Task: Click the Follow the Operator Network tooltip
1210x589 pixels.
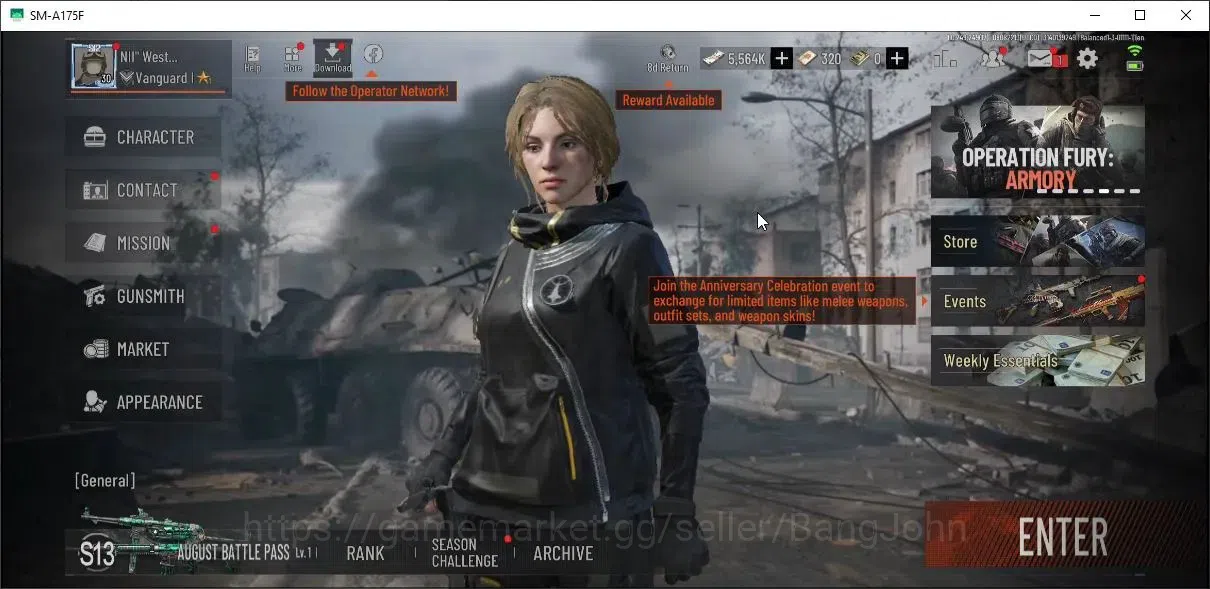Action: 372,91
